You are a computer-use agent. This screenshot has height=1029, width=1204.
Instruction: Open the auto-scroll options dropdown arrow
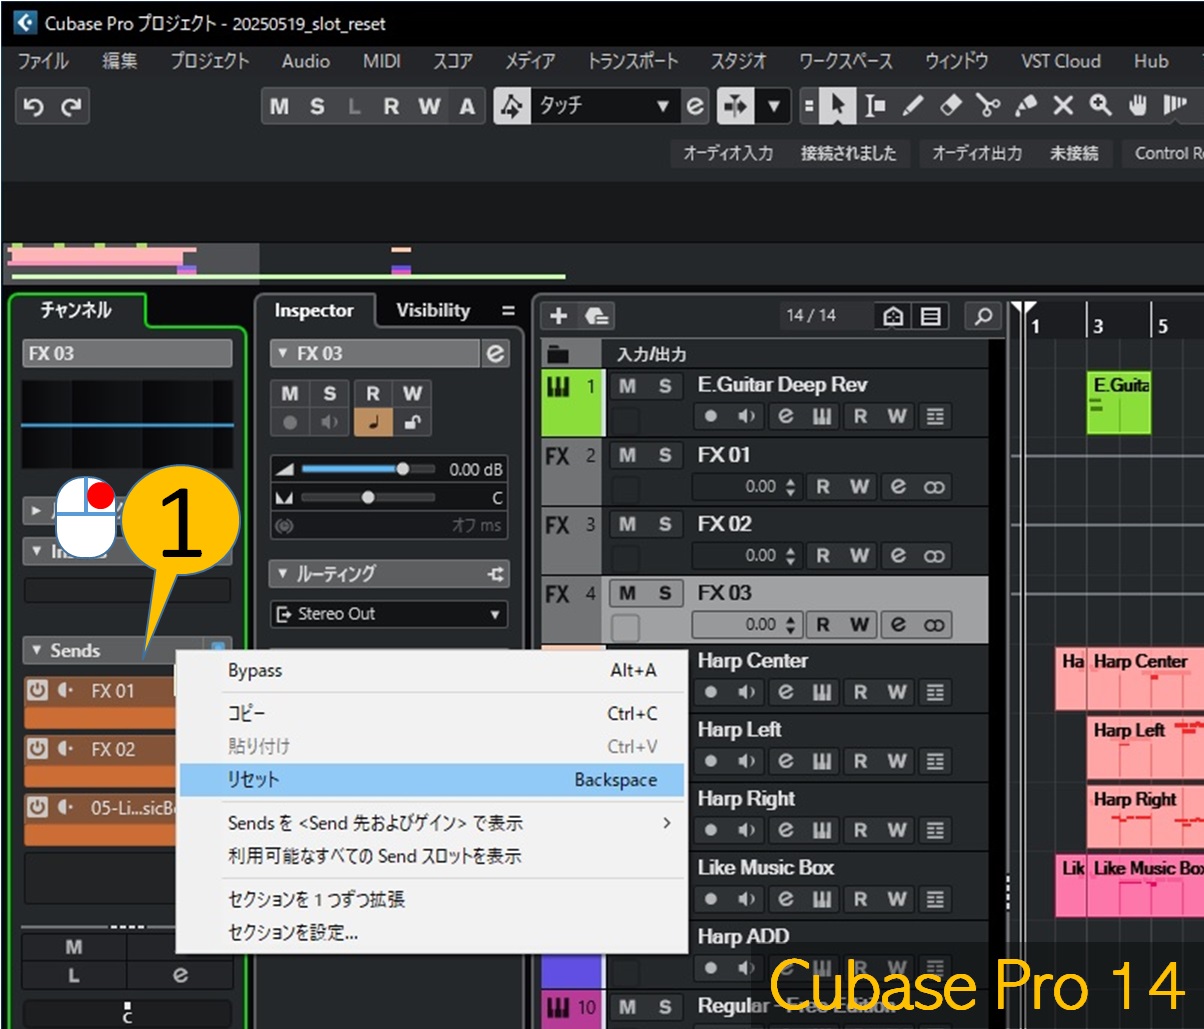pos(773,106)
